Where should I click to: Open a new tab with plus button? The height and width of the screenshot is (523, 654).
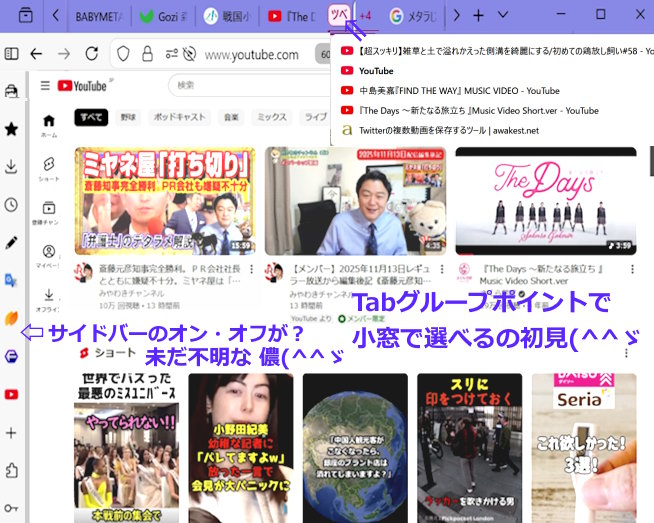tap(479, 15)
